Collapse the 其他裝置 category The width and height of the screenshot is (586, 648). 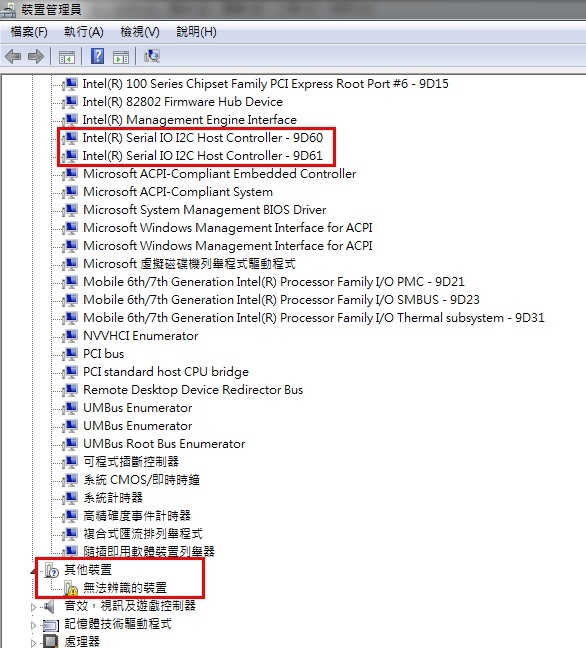(33, 571)
